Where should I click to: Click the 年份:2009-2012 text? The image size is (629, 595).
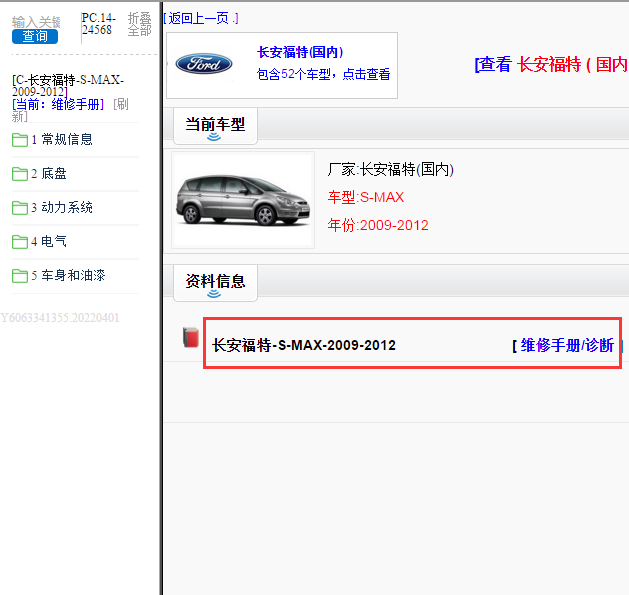(x=378, y=225)
